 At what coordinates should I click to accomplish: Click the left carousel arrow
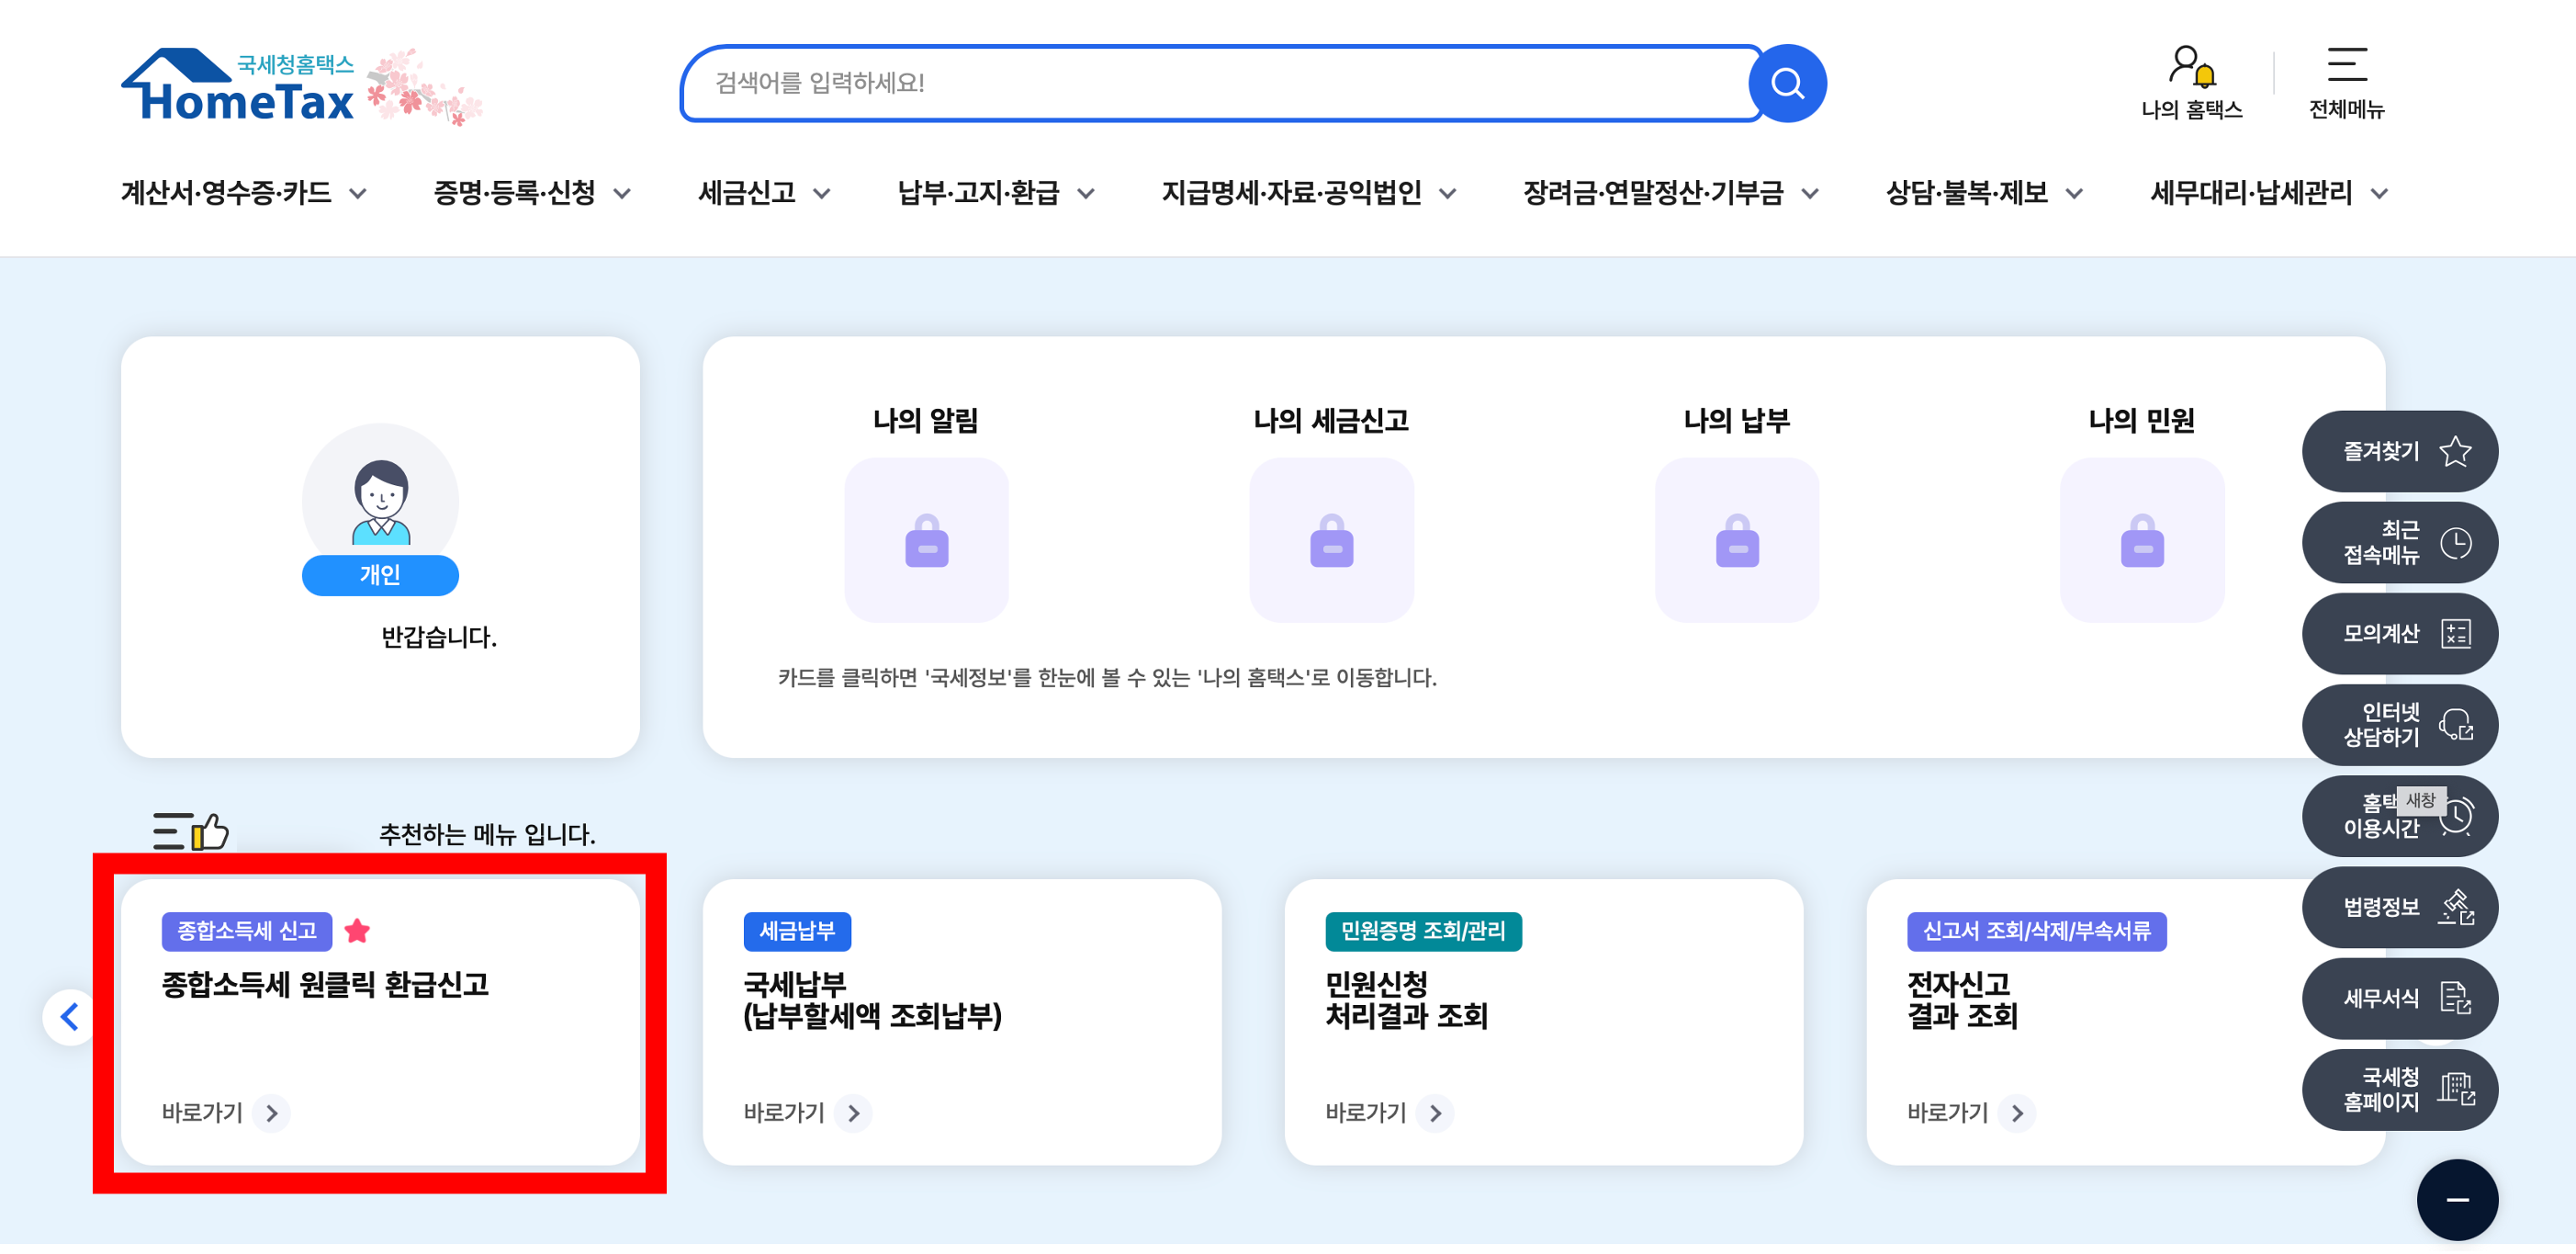67,1017
